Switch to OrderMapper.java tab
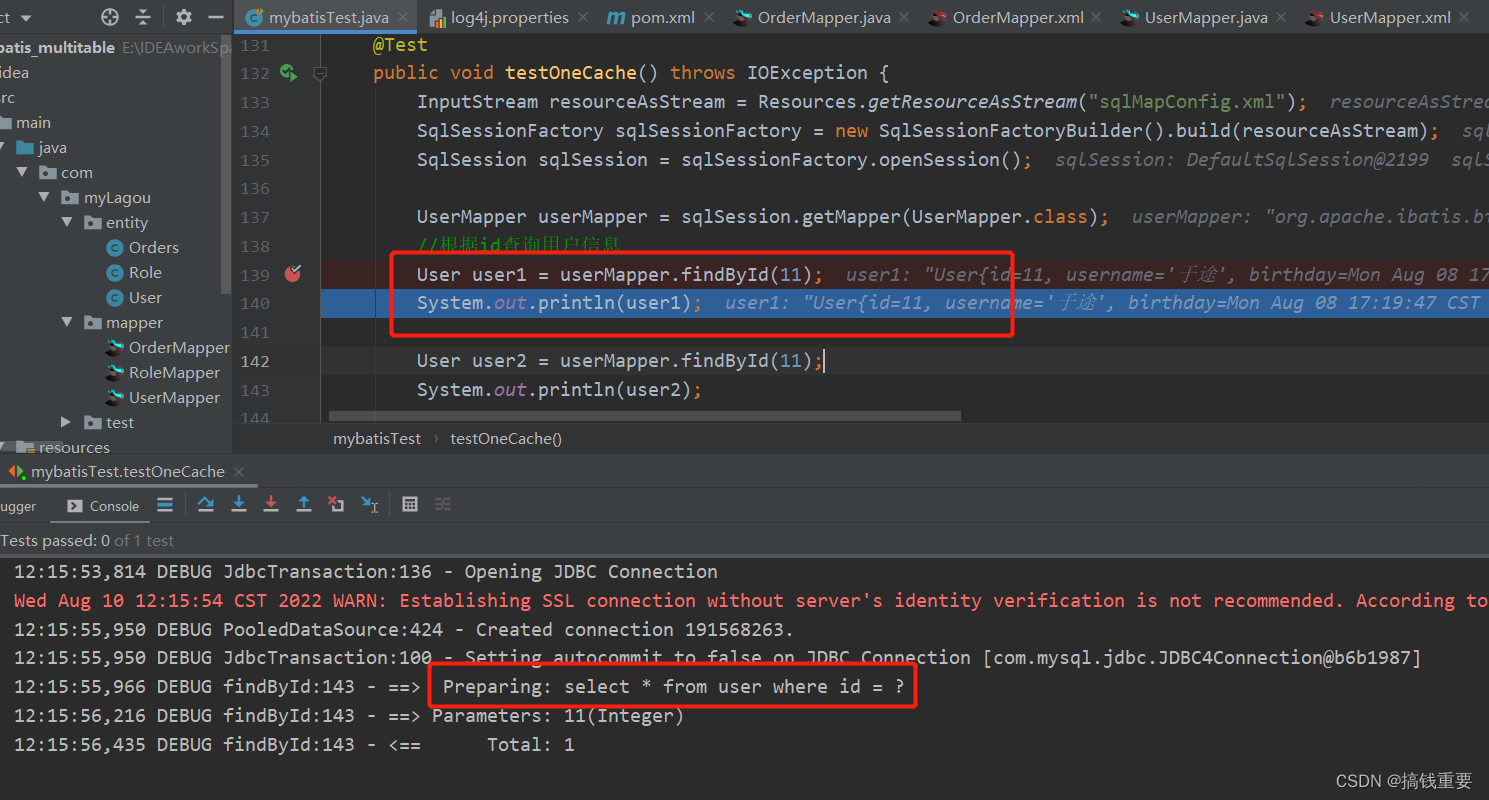 coord(823,18)
